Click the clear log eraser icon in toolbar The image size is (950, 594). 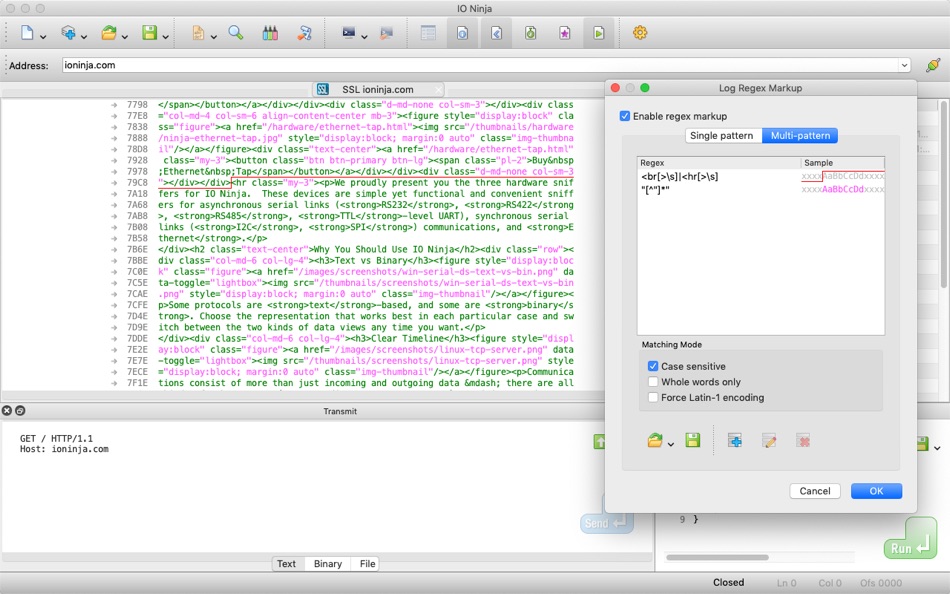pos(304,33)
